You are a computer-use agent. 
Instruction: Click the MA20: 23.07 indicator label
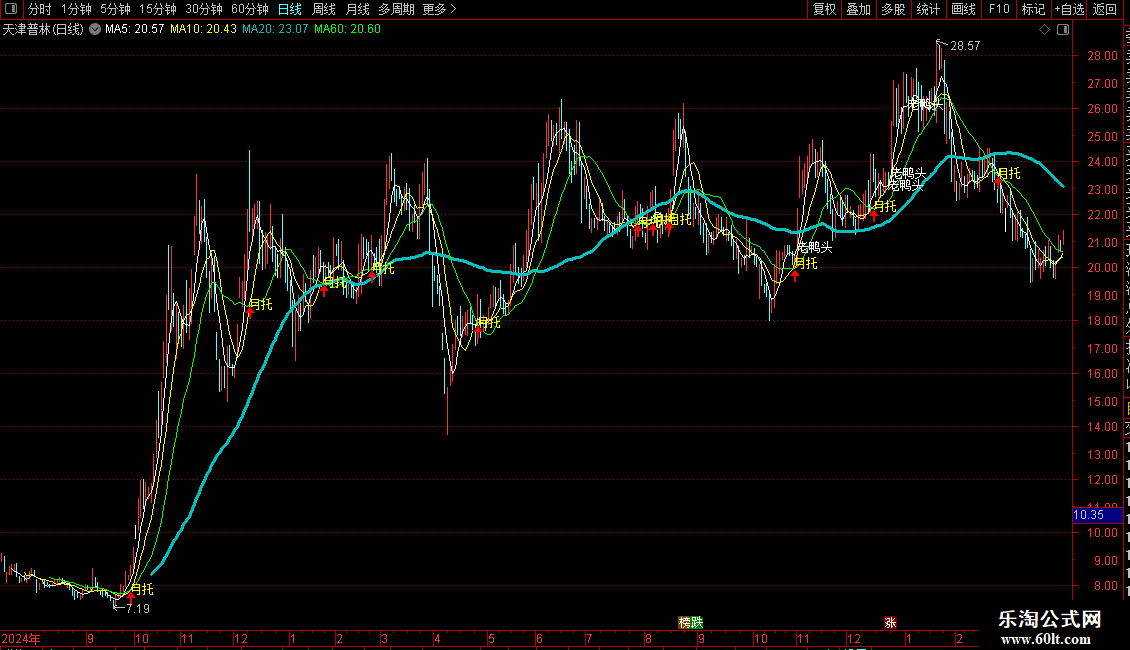click(x=275, y=30)
